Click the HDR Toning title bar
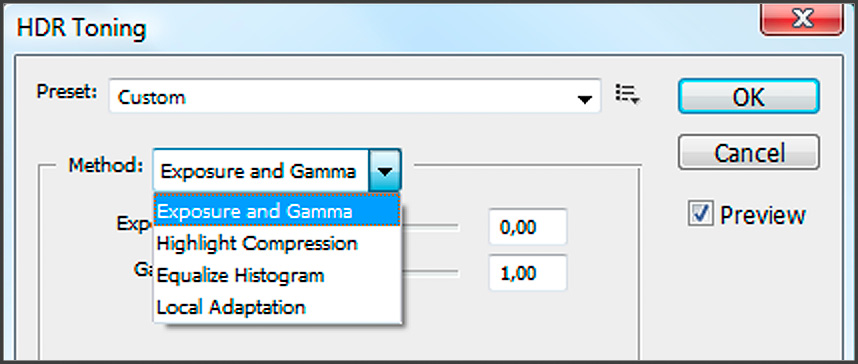 383,27
